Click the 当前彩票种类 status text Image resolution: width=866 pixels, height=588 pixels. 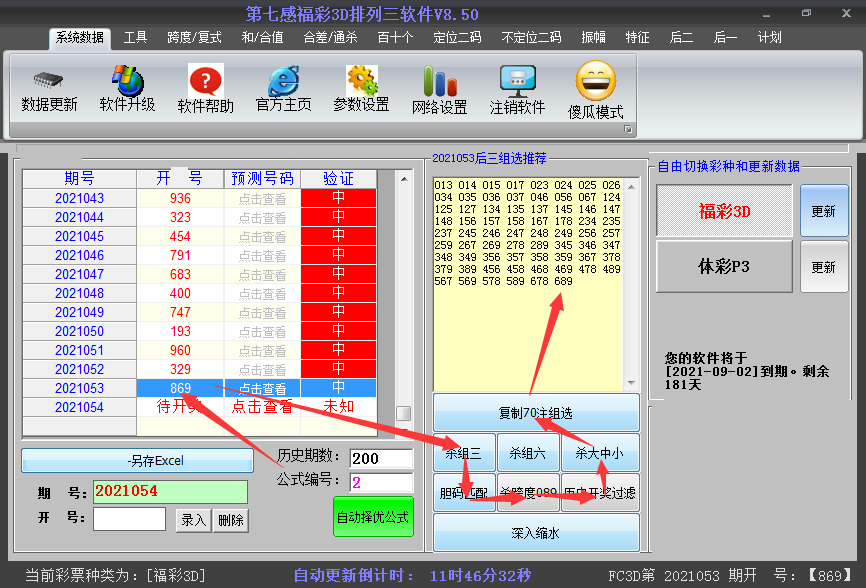(x=115, y=575)
